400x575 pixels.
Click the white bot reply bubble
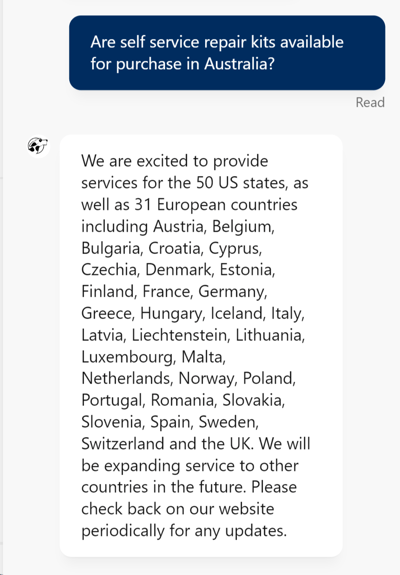coord(201,345)
